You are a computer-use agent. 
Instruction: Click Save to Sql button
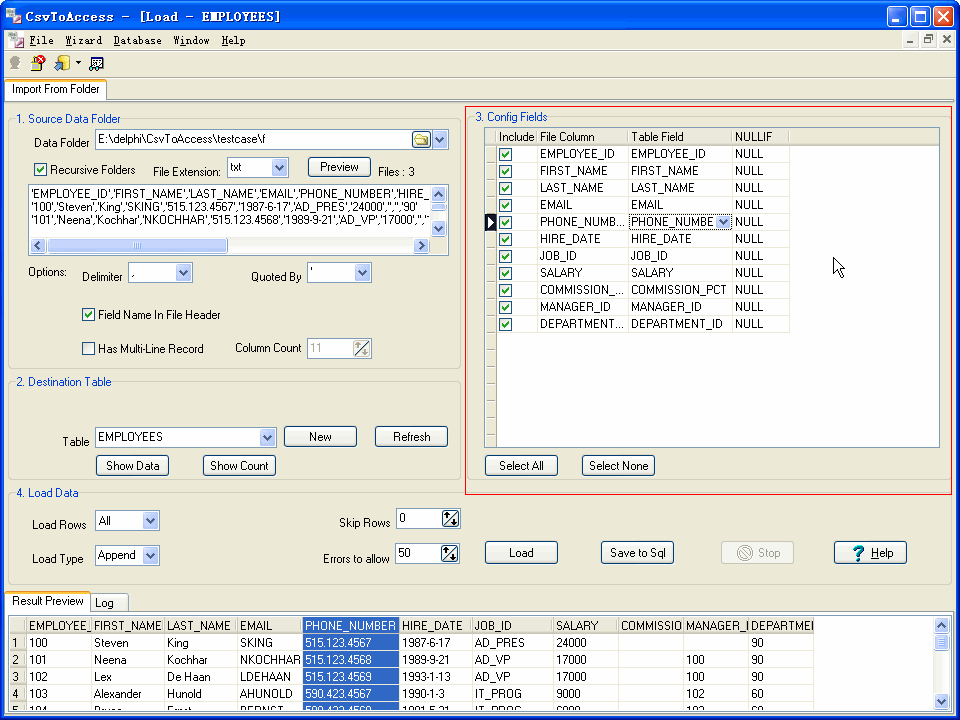point(637,552)
